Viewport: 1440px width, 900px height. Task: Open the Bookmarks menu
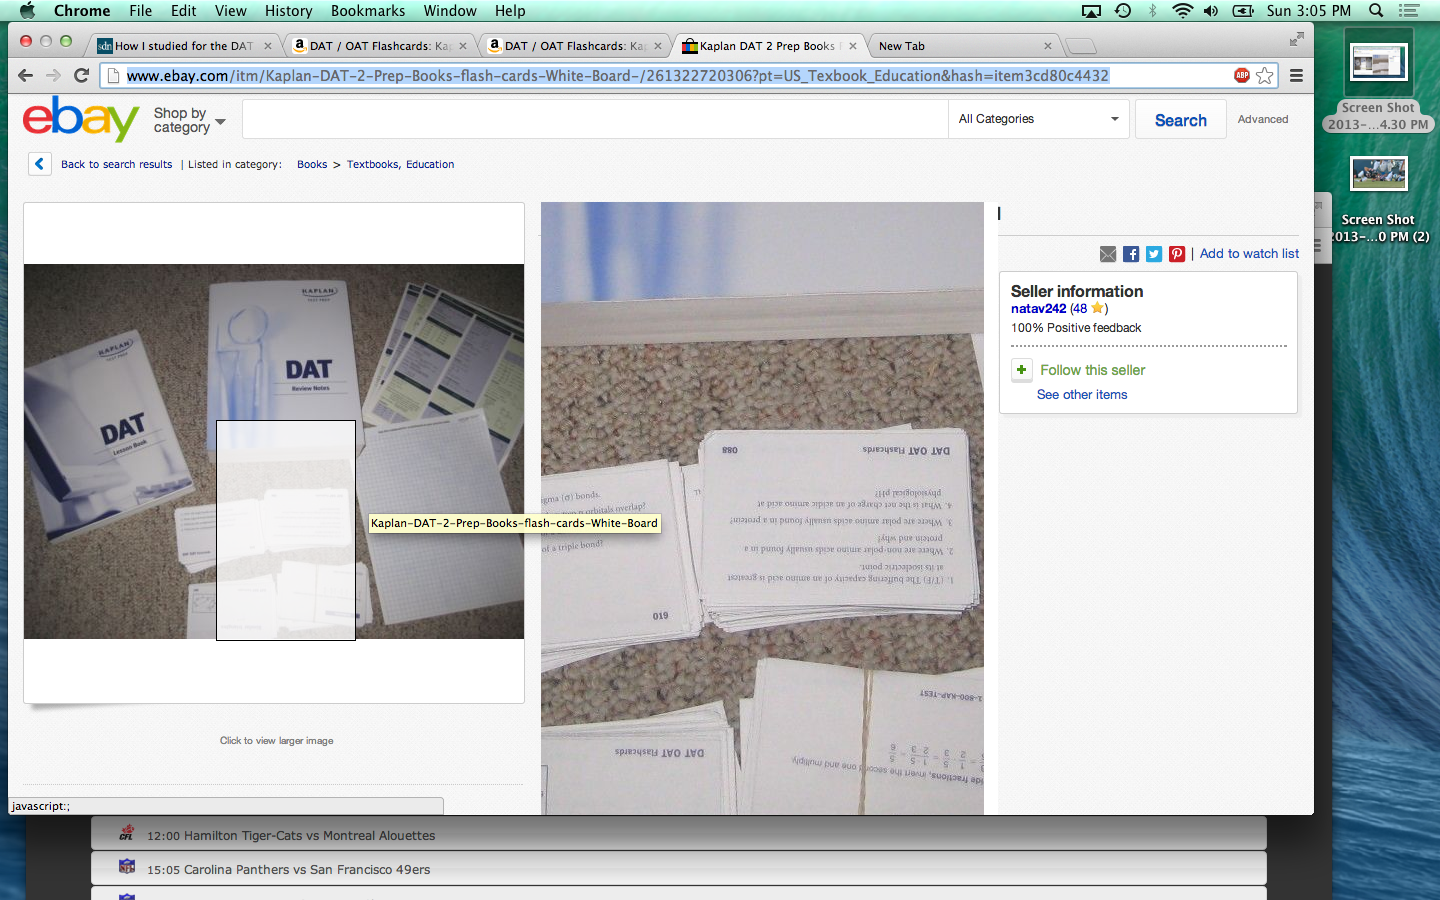point(368,11)
